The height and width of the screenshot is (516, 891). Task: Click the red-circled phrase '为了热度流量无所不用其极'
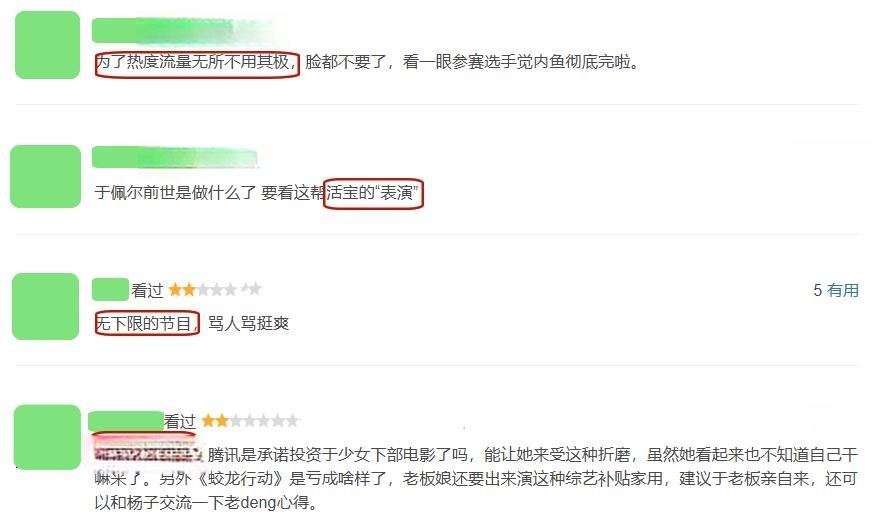197,61
